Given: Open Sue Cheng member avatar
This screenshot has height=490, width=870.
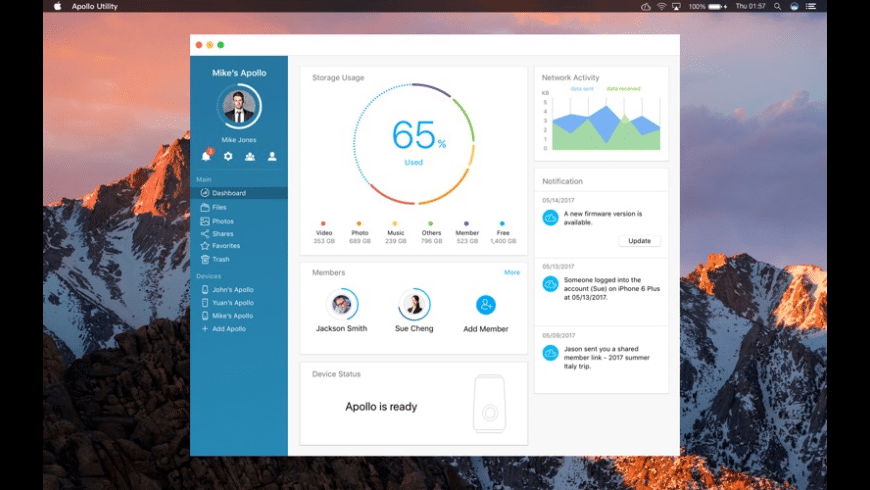Looking at the screenshot, I should click(x=414, y=304).
